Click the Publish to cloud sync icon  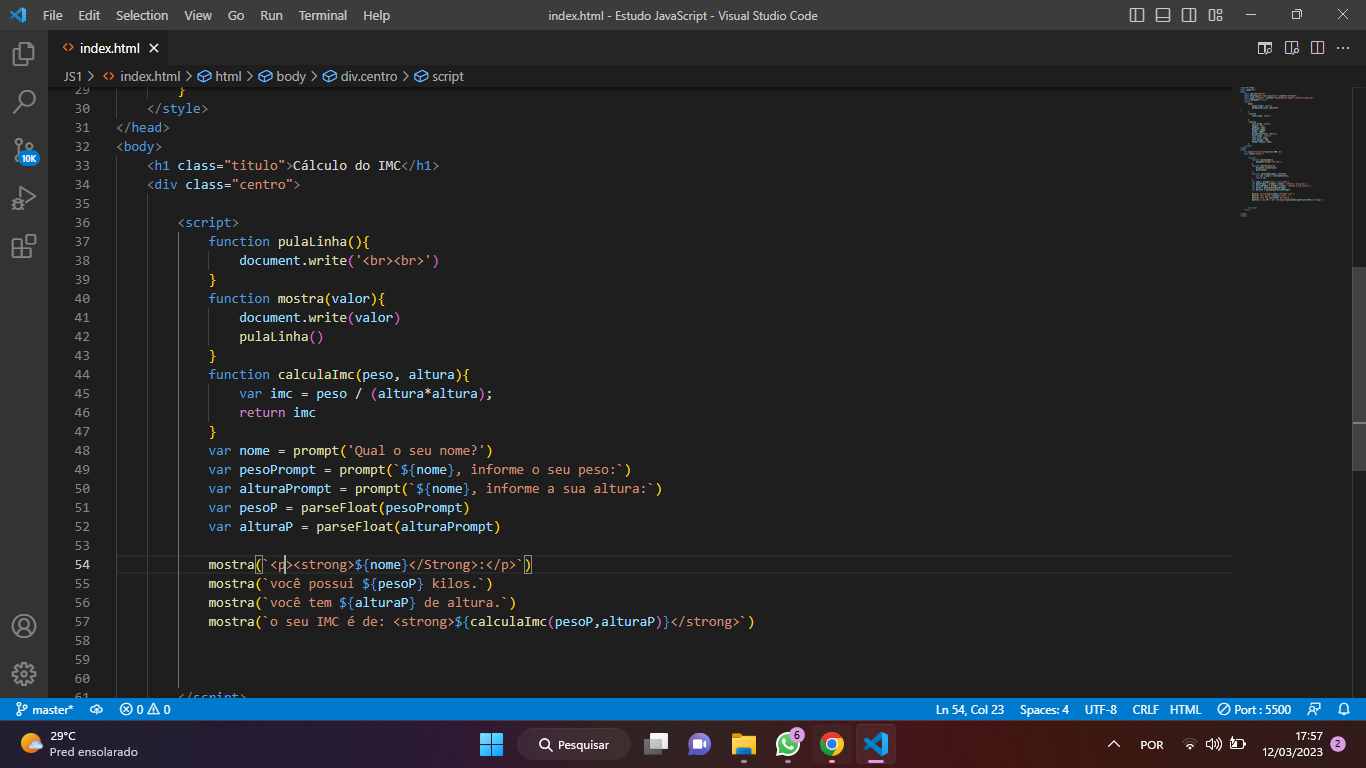[97, 709]
